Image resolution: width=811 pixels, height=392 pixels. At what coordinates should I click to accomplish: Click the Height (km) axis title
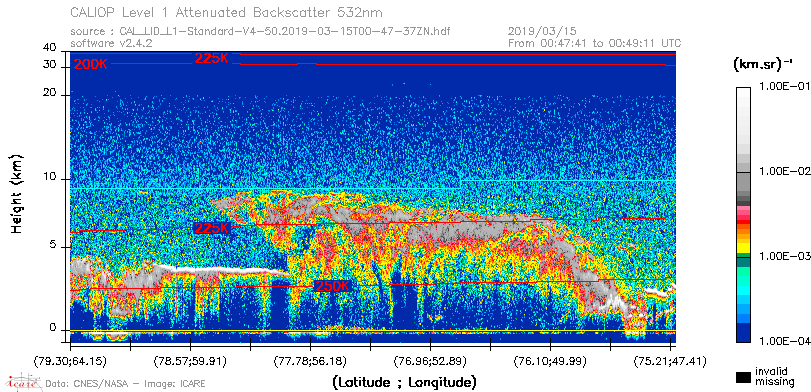pos(17,193)
